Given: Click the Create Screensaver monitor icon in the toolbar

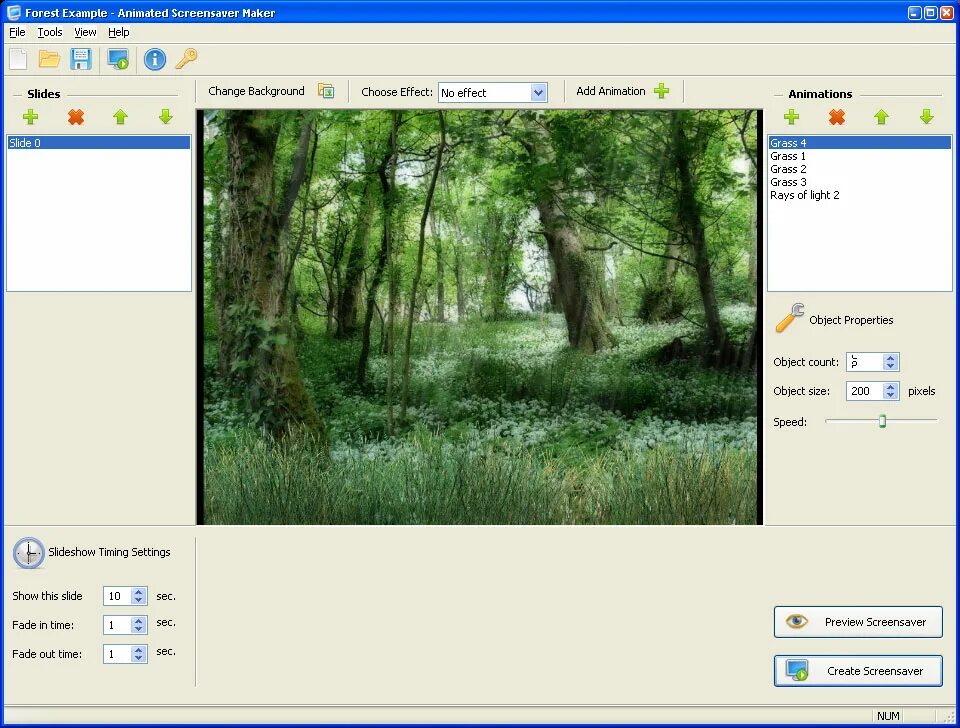Looking at the screenshot, I should click(118, 59).
